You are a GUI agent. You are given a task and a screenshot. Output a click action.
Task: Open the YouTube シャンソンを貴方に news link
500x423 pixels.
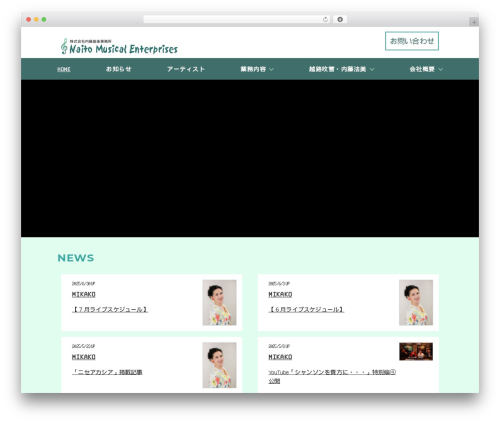click(332, 376)
